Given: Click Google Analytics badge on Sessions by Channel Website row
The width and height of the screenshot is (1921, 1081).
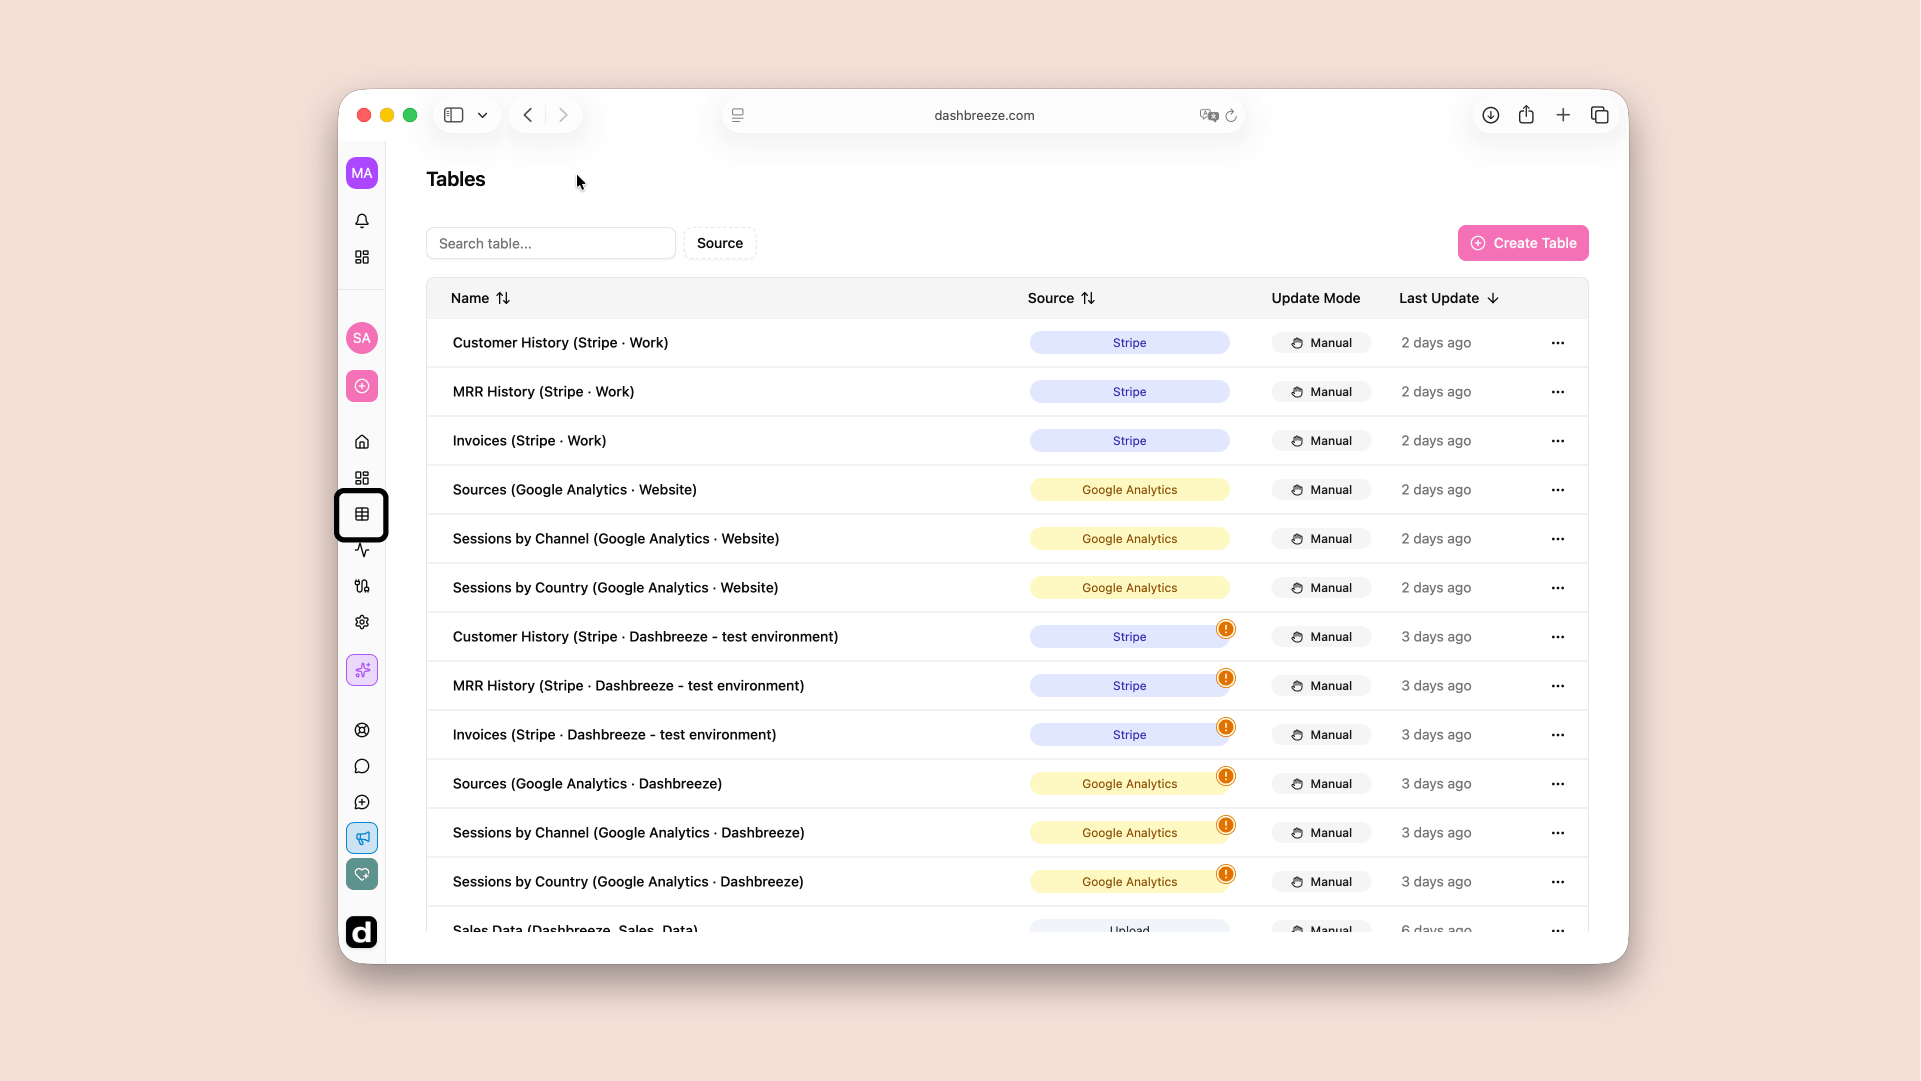Looking at the screenshot, I should pyautogui.click(x=1130, y=539).
